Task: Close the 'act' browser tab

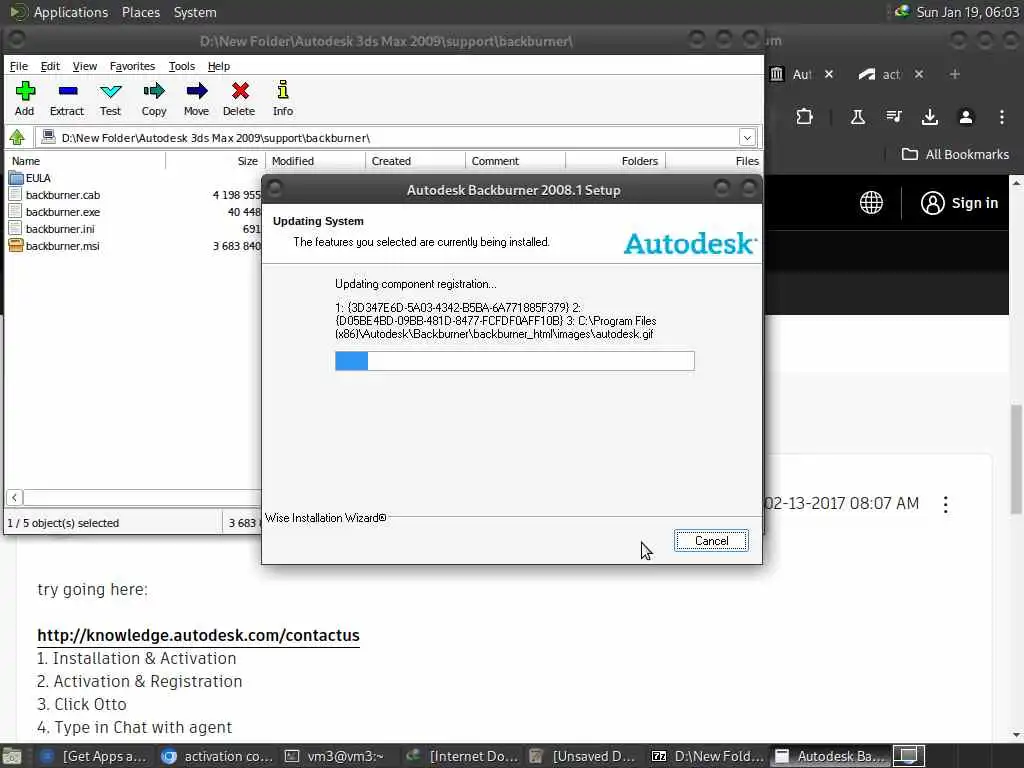Action: (x=919, y=74)
